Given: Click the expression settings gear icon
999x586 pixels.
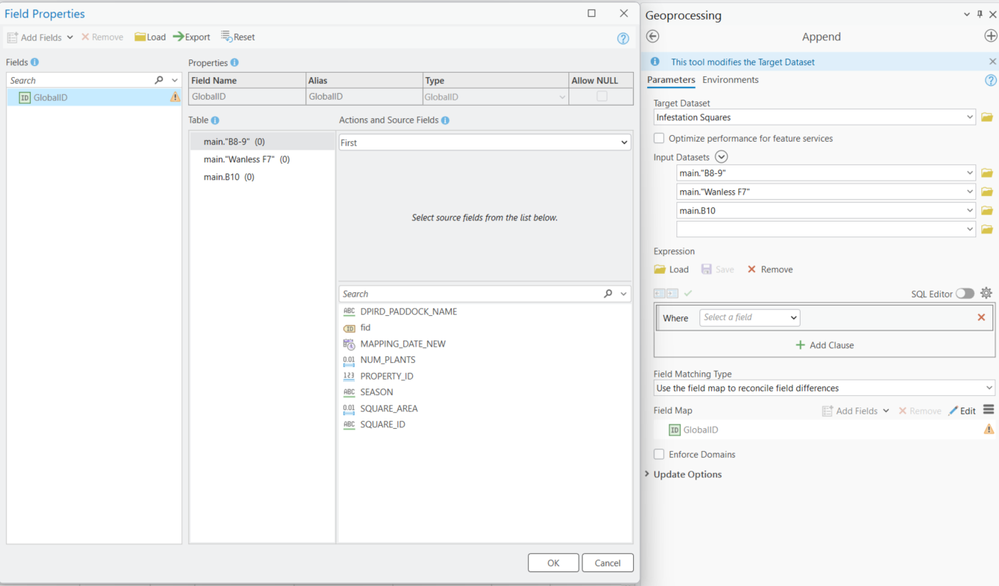Looking at the screenshot, I should (x=986, y=293).
